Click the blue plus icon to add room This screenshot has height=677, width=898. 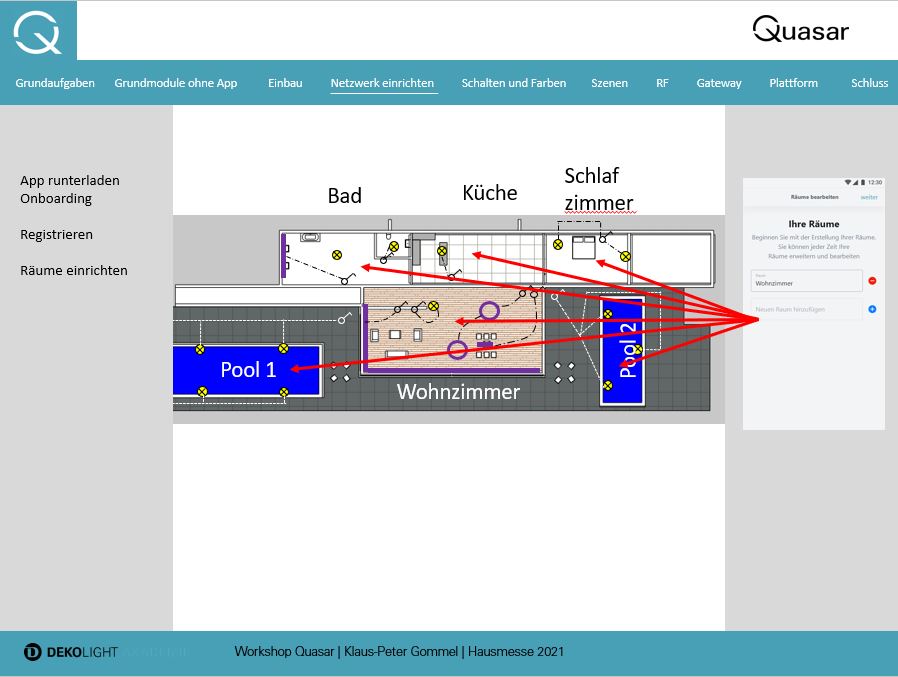pyautogui.click(x=872, y=309)
